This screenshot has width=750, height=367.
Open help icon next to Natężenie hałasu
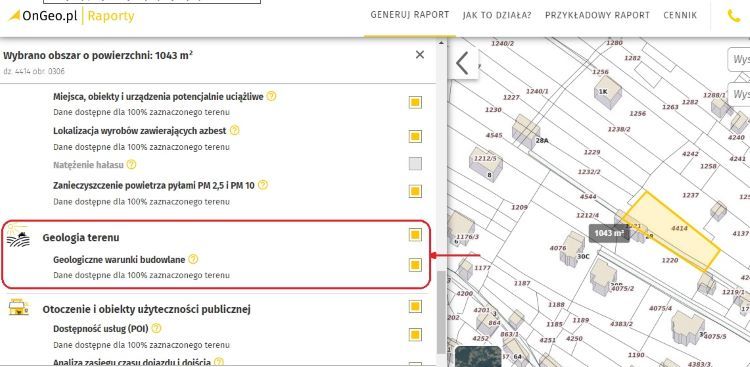point(131,165)
